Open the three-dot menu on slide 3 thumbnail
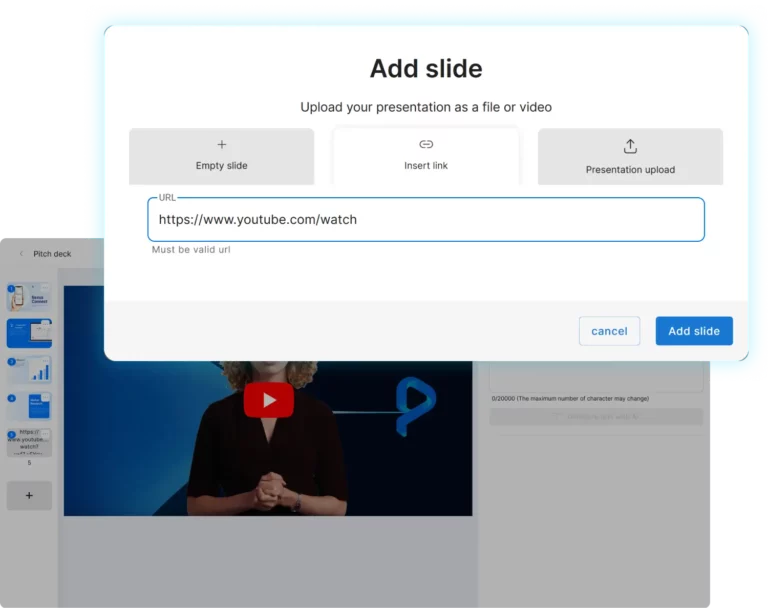The image size is (768, 608). 45,360
